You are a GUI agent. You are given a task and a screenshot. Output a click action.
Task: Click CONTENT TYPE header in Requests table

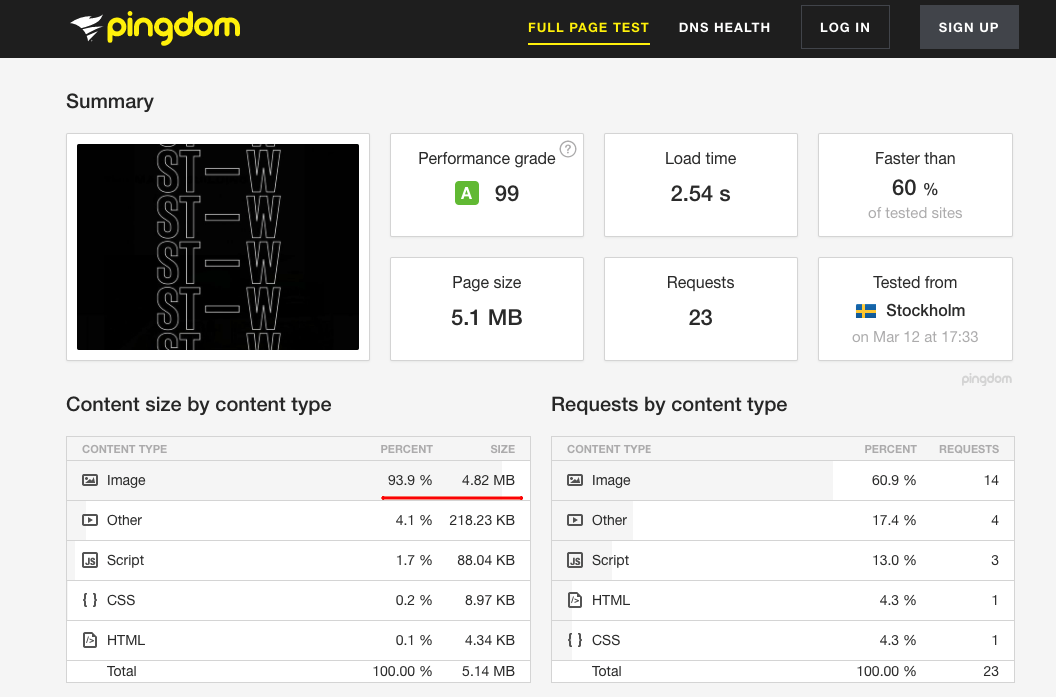coord(609,449)
